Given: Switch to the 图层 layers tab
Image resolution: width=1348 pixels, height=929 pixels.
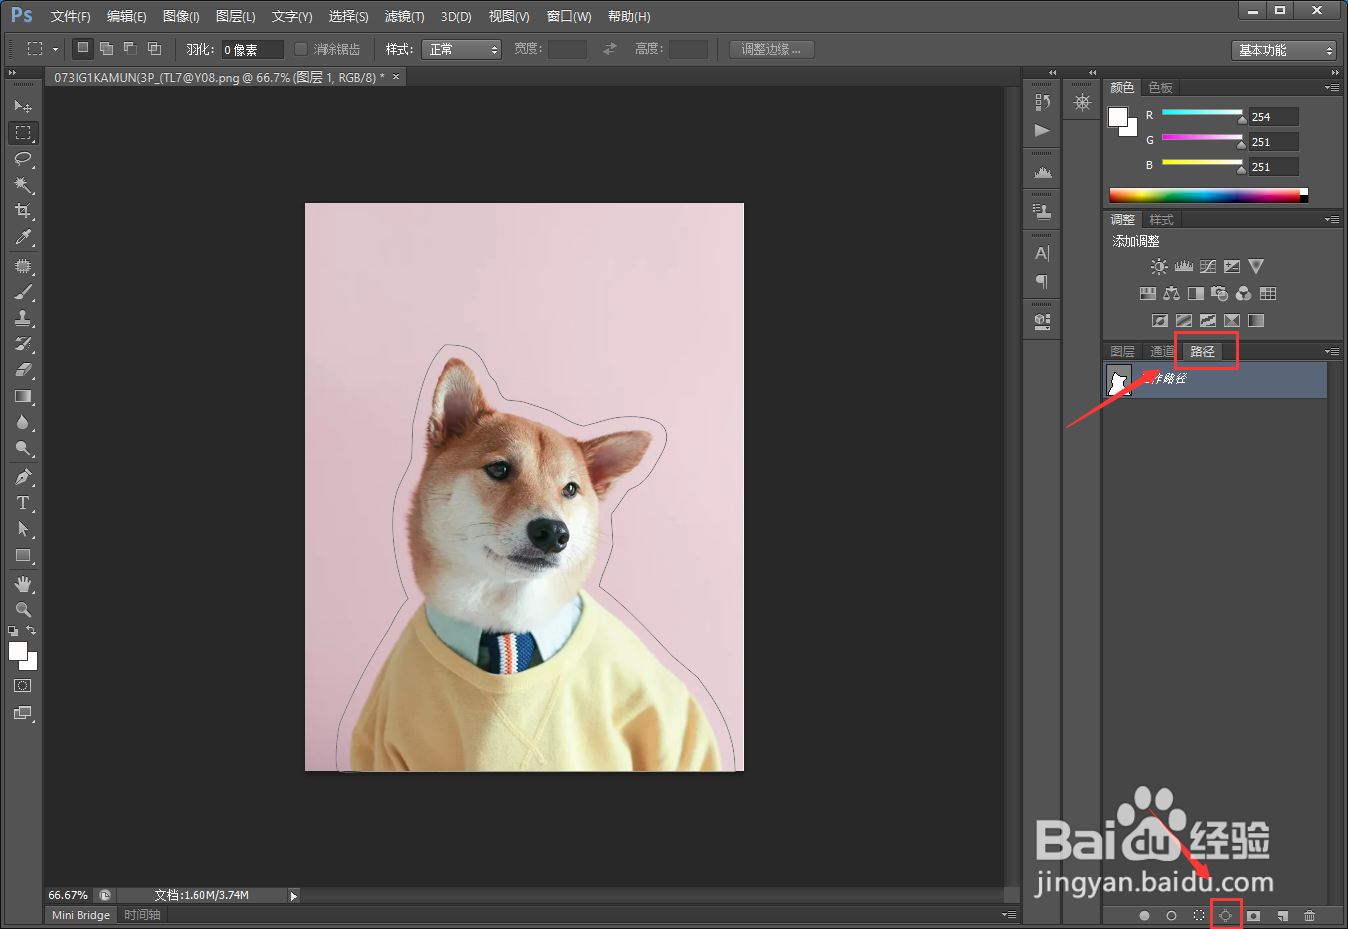Looking at the screenshot, I should [1122, 351].
